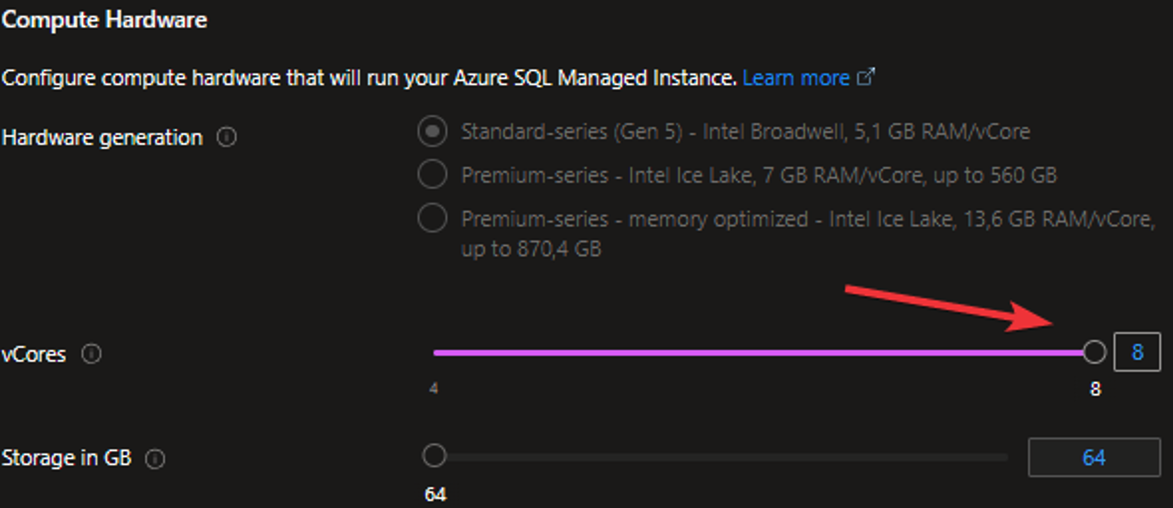Viewport: 1173px width, 508px height.
Task: Click the 64 label below the Storage slider
Action: [x=435, y=494]
